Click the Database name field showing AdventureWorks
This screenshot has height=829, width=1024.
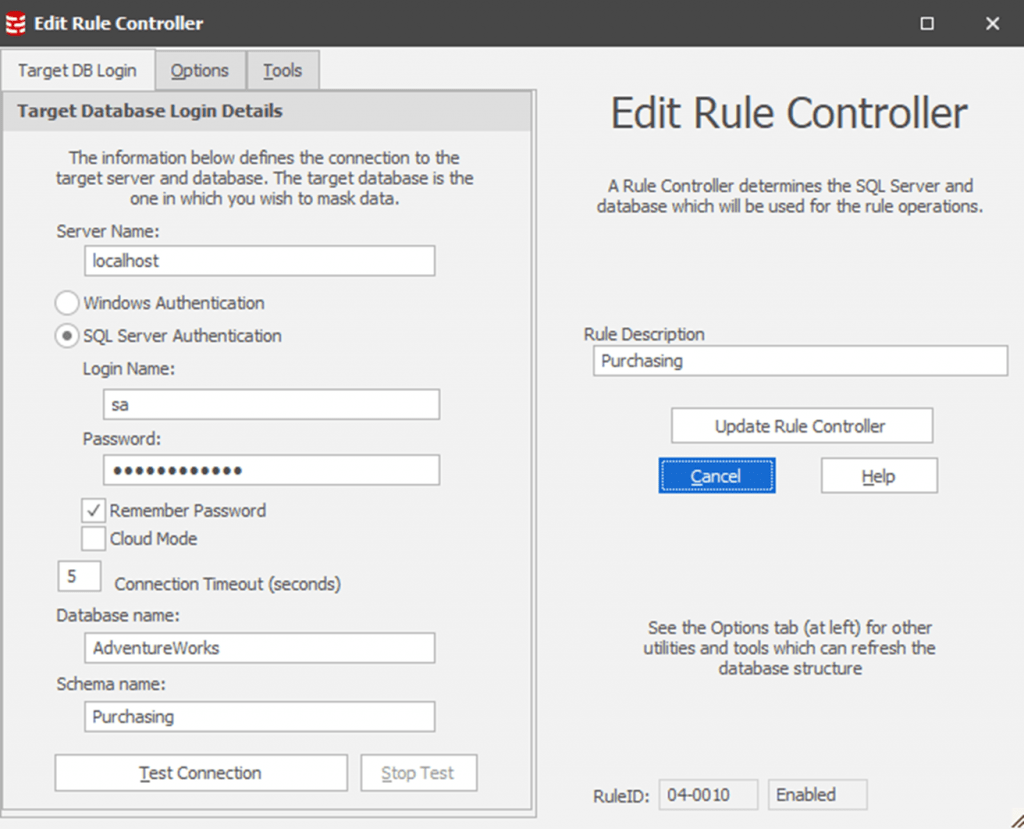pyautogui.click(x=259, y=647)
